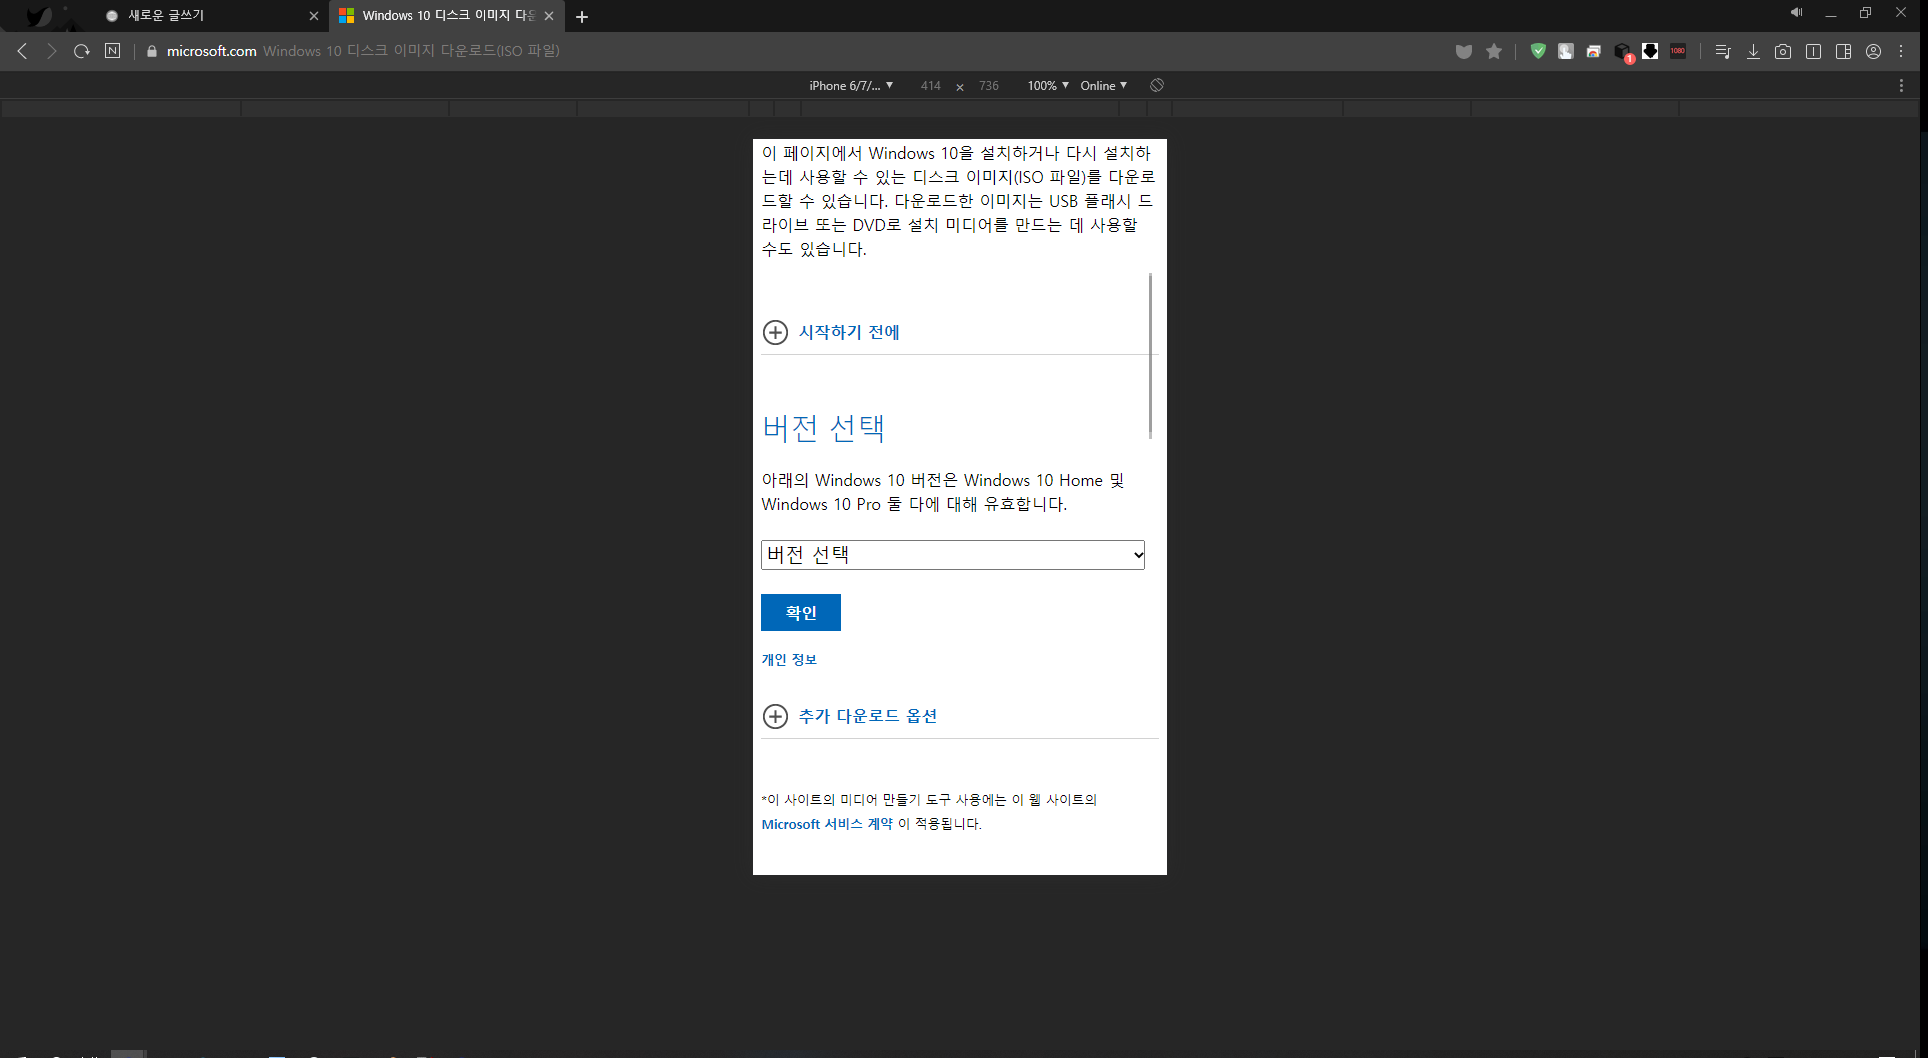
Task: Open the black cube extension with badge
Action: (1623, 52)
